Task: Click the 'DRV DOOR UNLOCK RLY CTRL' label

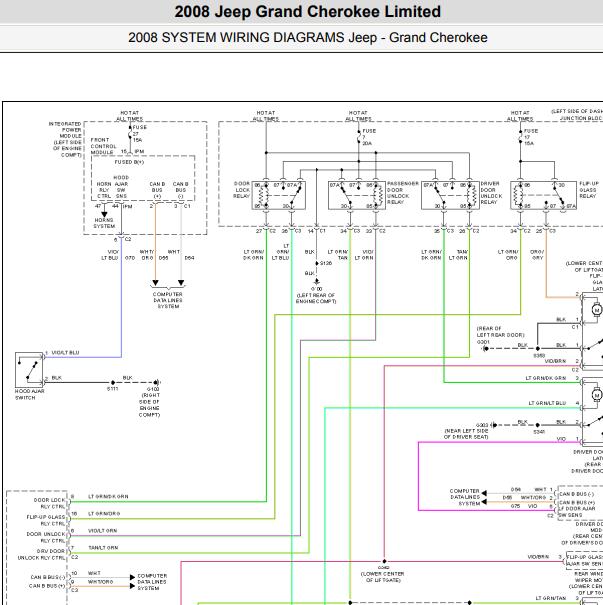Action: pyautogui.click(x=41, y=554)
